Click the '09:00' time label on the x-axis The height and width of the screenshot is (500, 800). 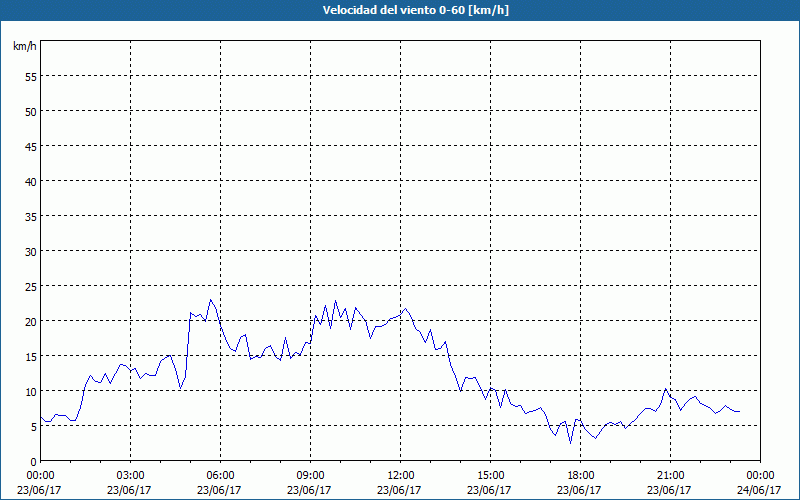(310, 476)
